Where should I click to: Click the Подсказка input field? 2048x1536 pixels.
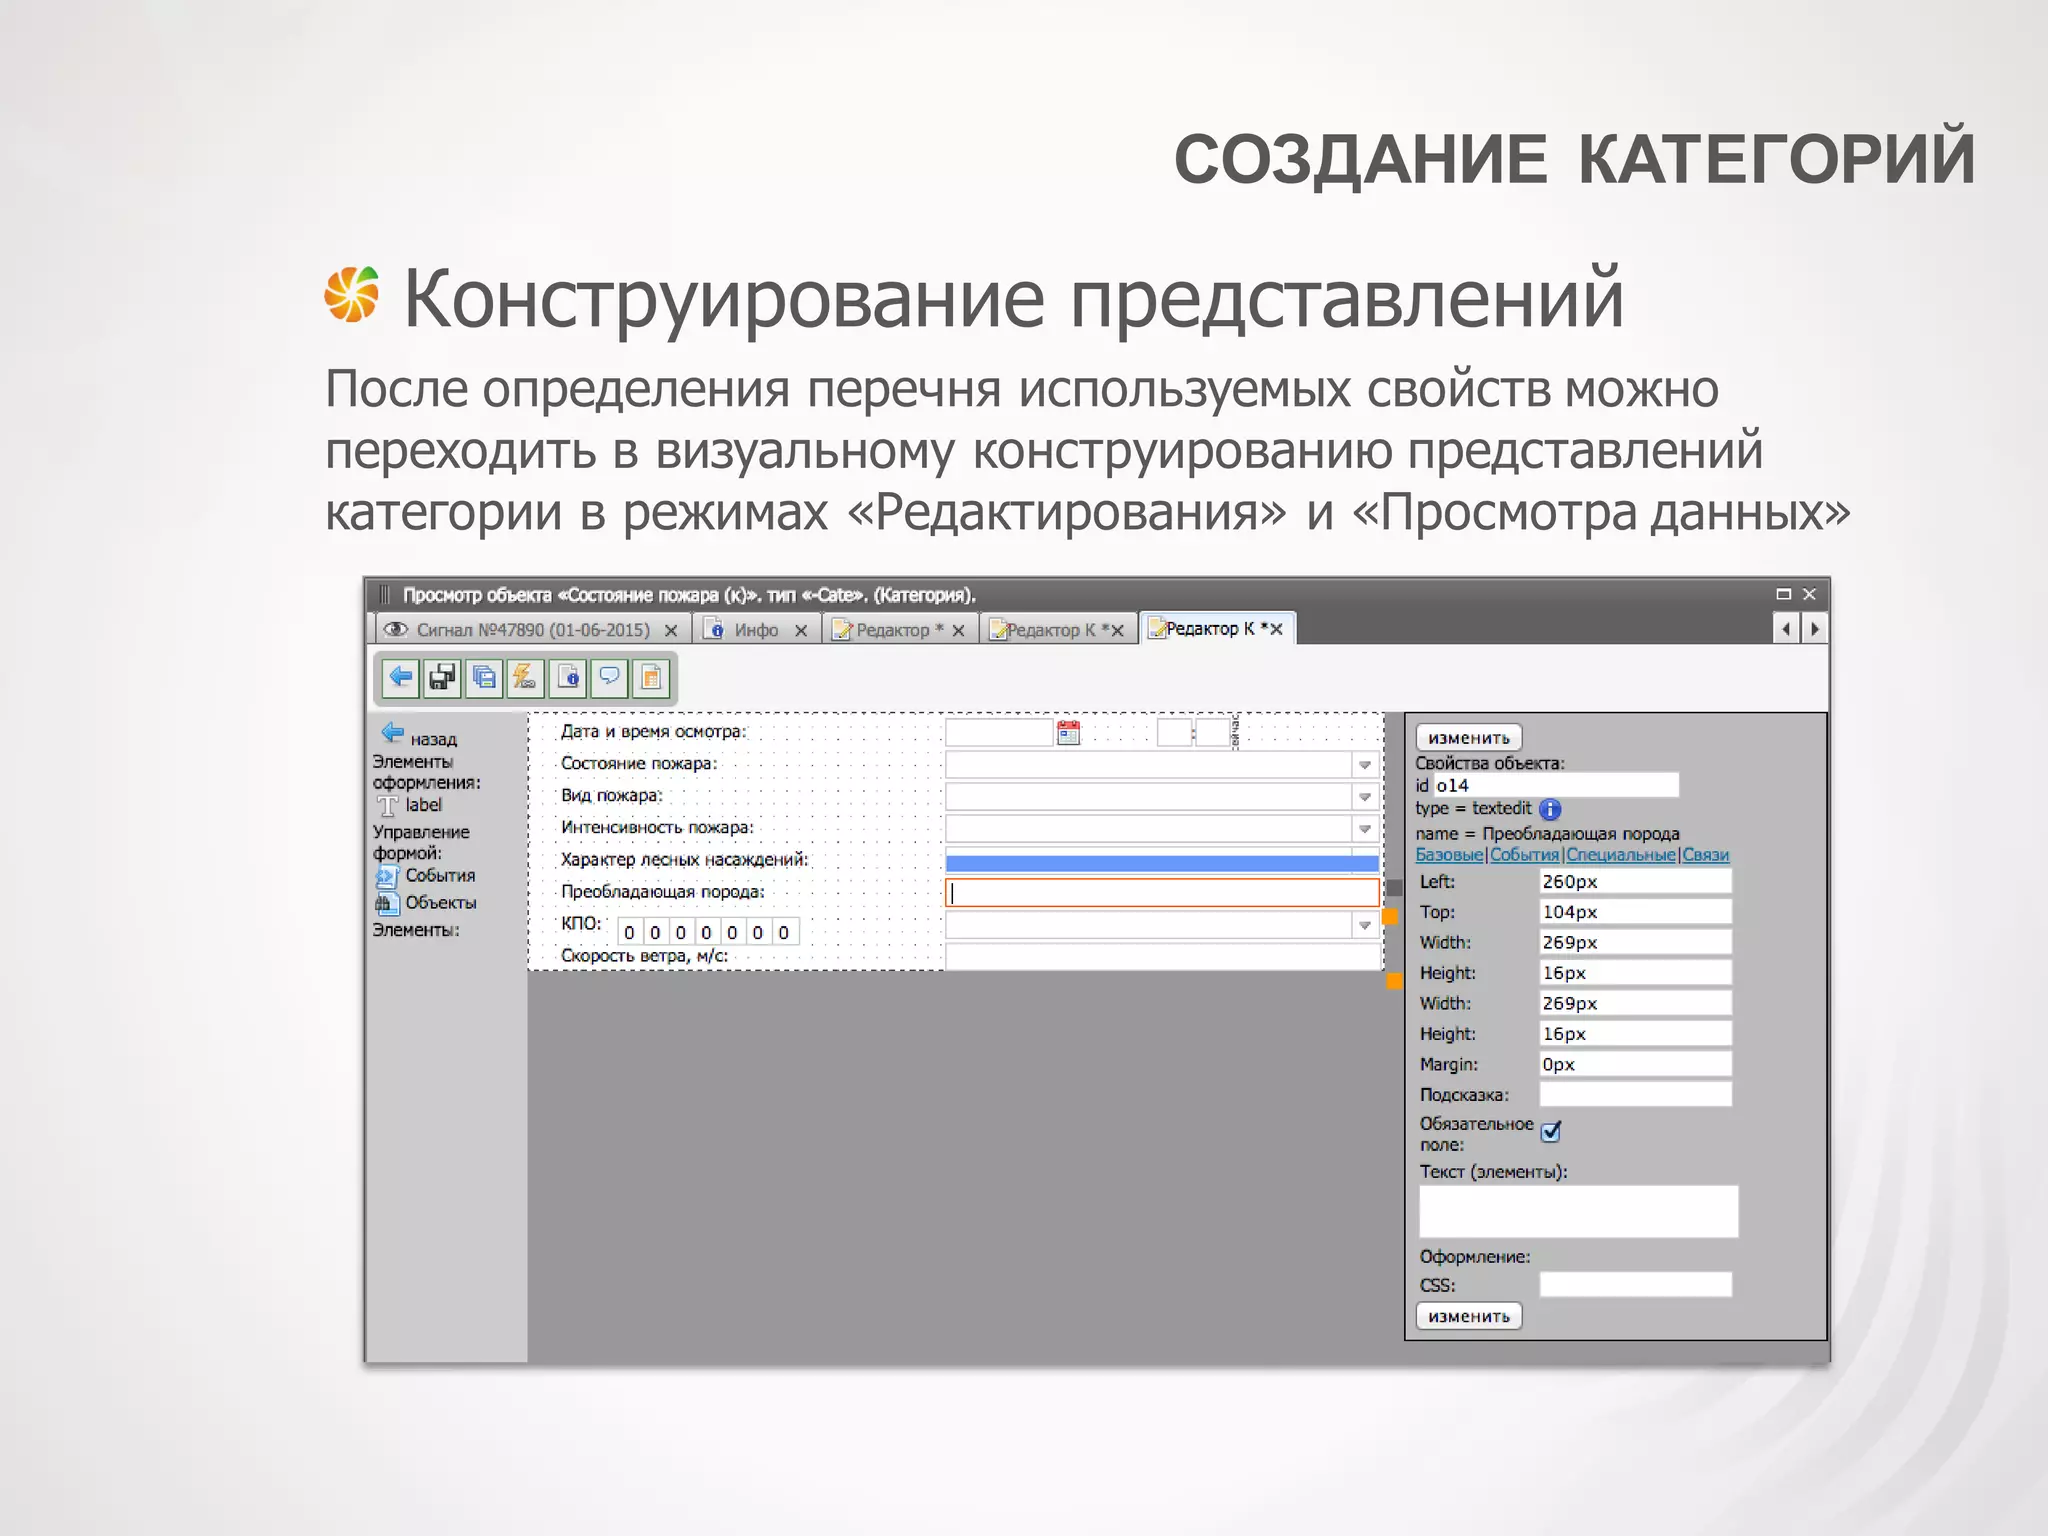[1635, 1094]
